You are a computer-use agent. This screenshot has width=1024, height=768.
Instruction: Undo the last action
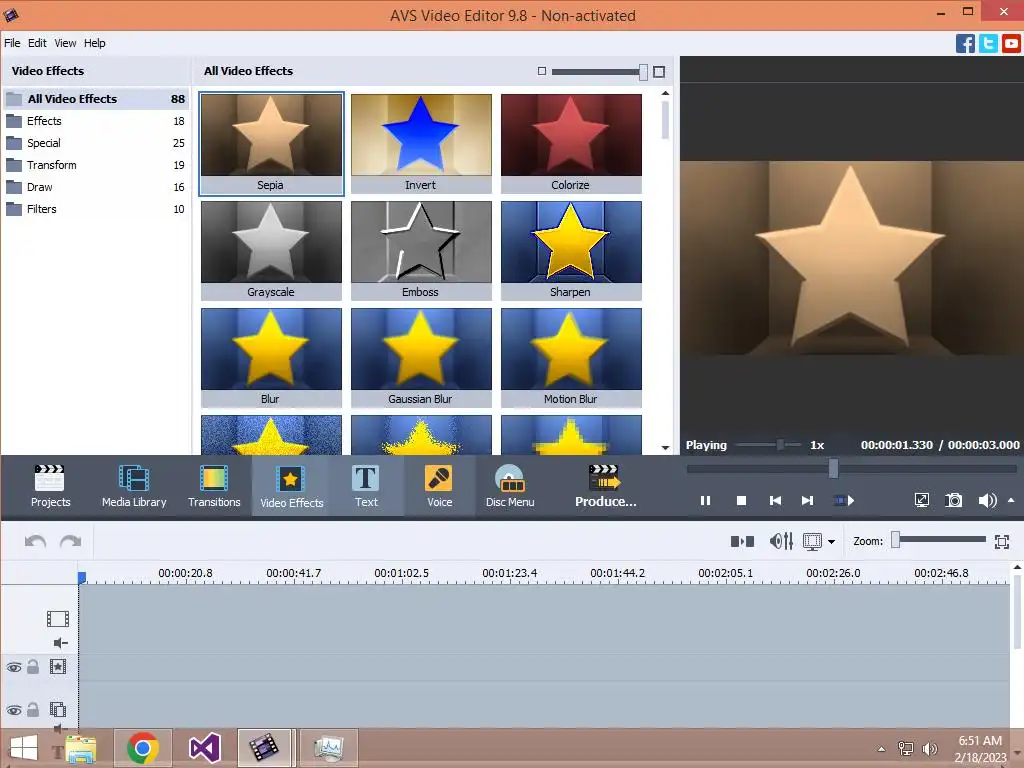click(35, 541)
